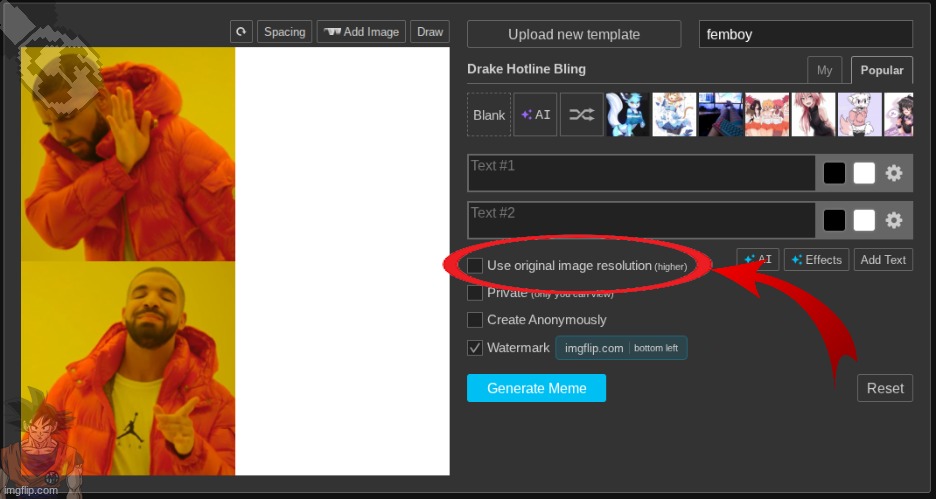Open black font color for Text #1
The image size is (936, 499).
click(835, 173)
